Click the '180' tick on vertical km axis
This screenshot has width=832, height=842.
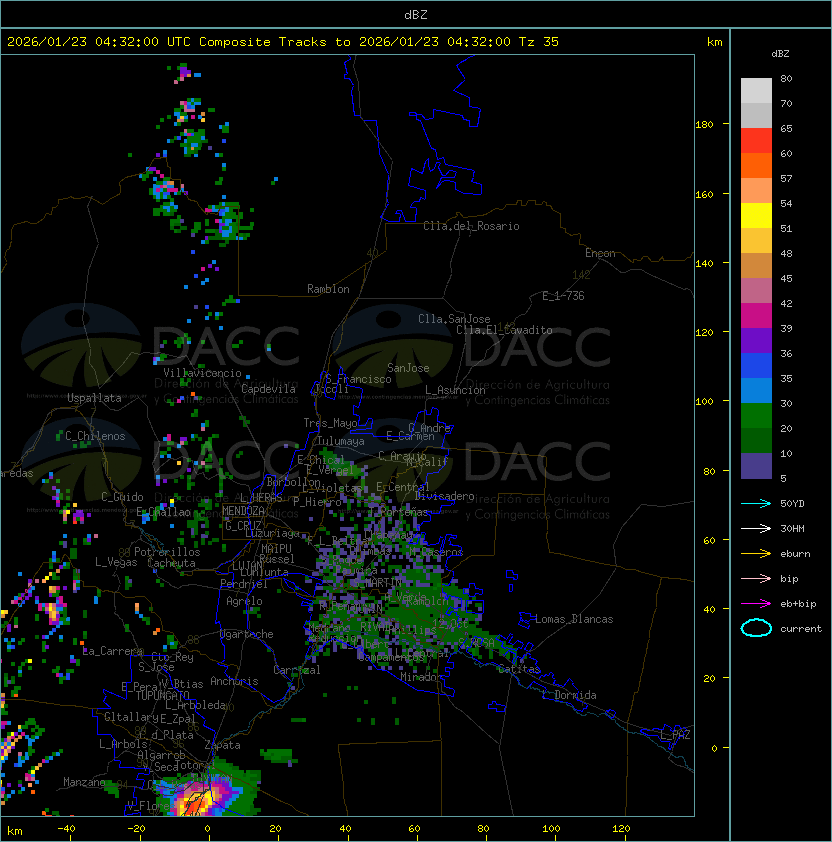point(704,125)
